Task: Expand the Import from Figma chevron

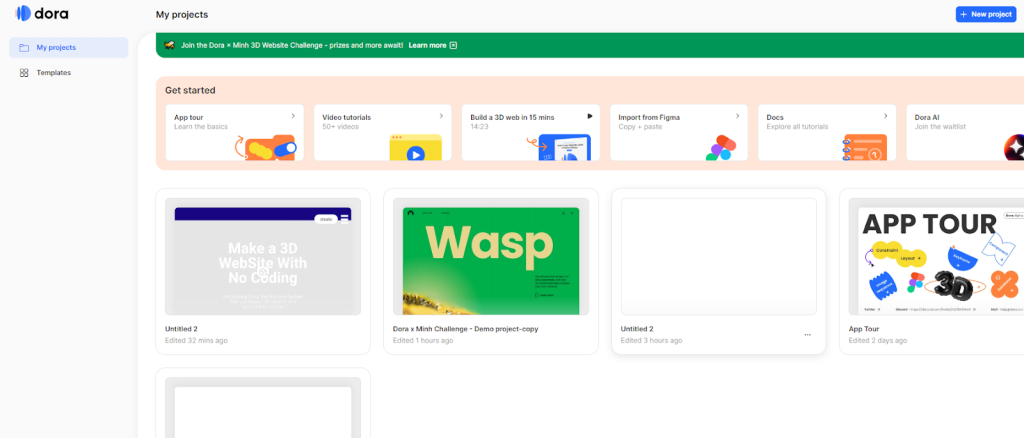Action: pos(737,116)
